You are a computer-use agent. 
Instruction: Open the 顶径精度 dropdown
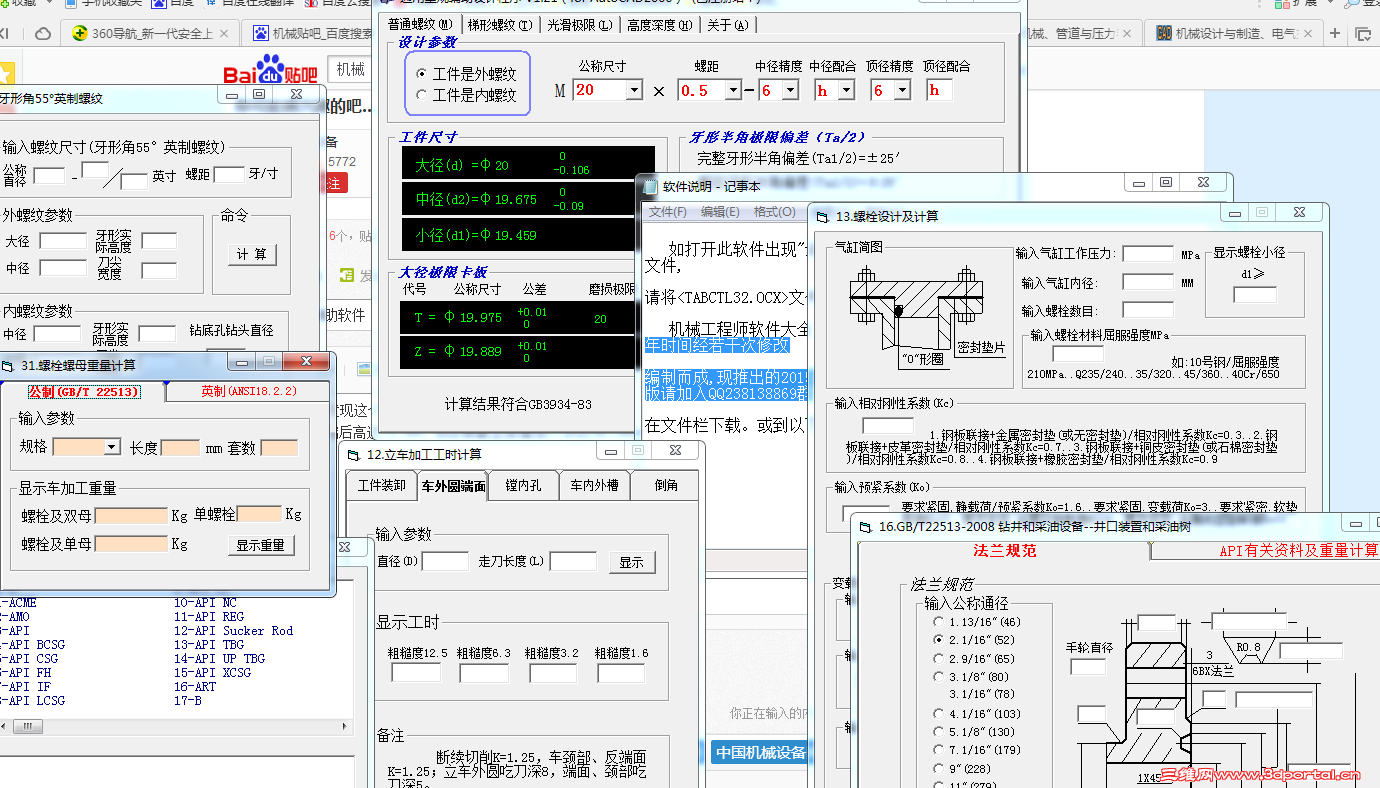coord(902,91)
